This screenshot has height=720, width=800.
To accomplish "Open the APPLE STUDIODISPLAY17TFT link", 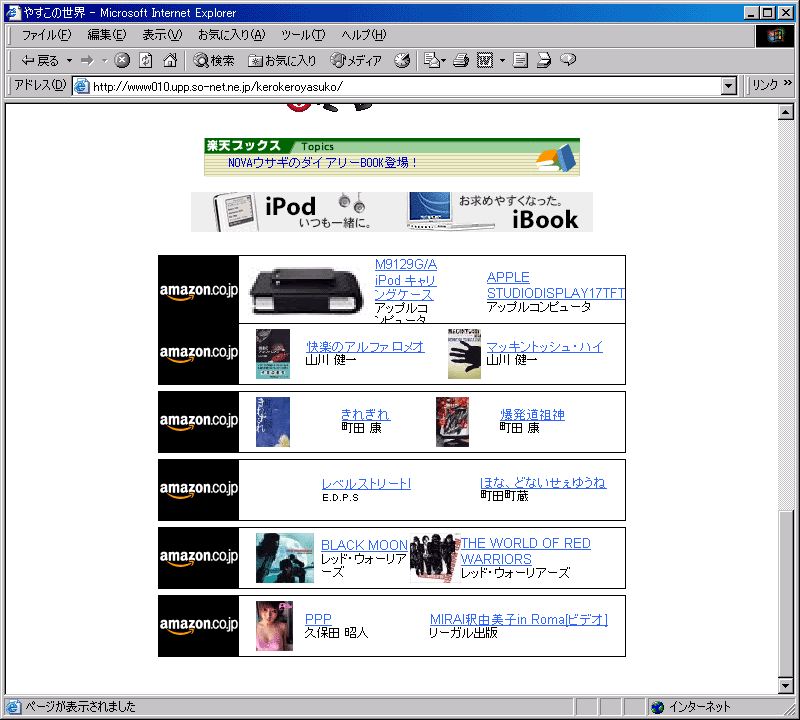I will (556, 285).
